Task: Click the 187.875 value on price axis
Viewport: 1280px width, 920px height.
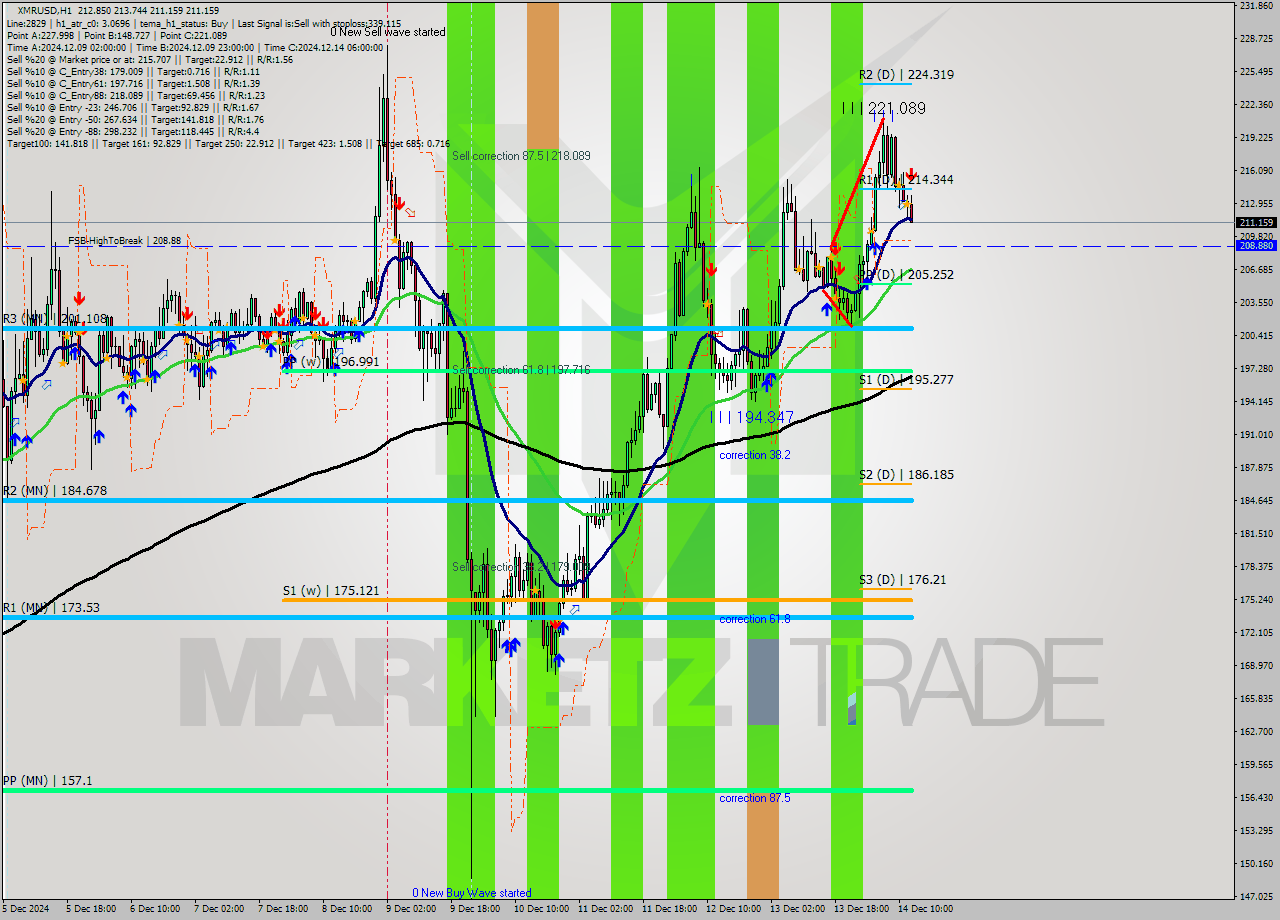Action: tap(1256, 467)
